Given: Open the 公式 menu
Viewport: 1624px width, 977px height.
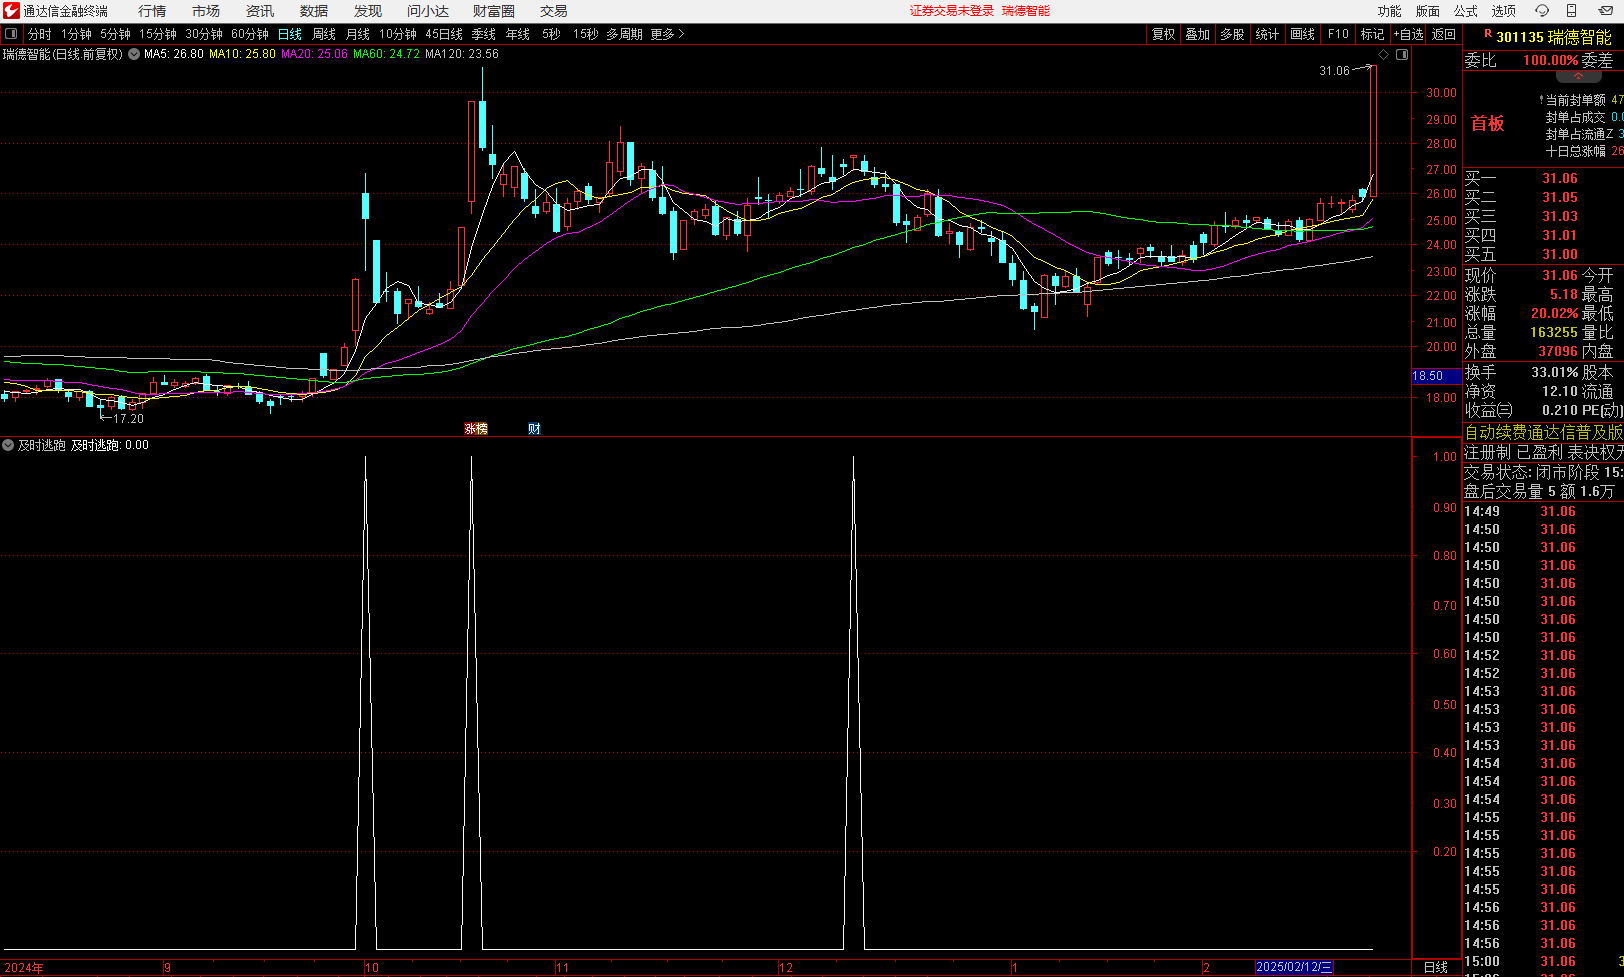Looking at the screenshot, I should [x=1466, y=11].
